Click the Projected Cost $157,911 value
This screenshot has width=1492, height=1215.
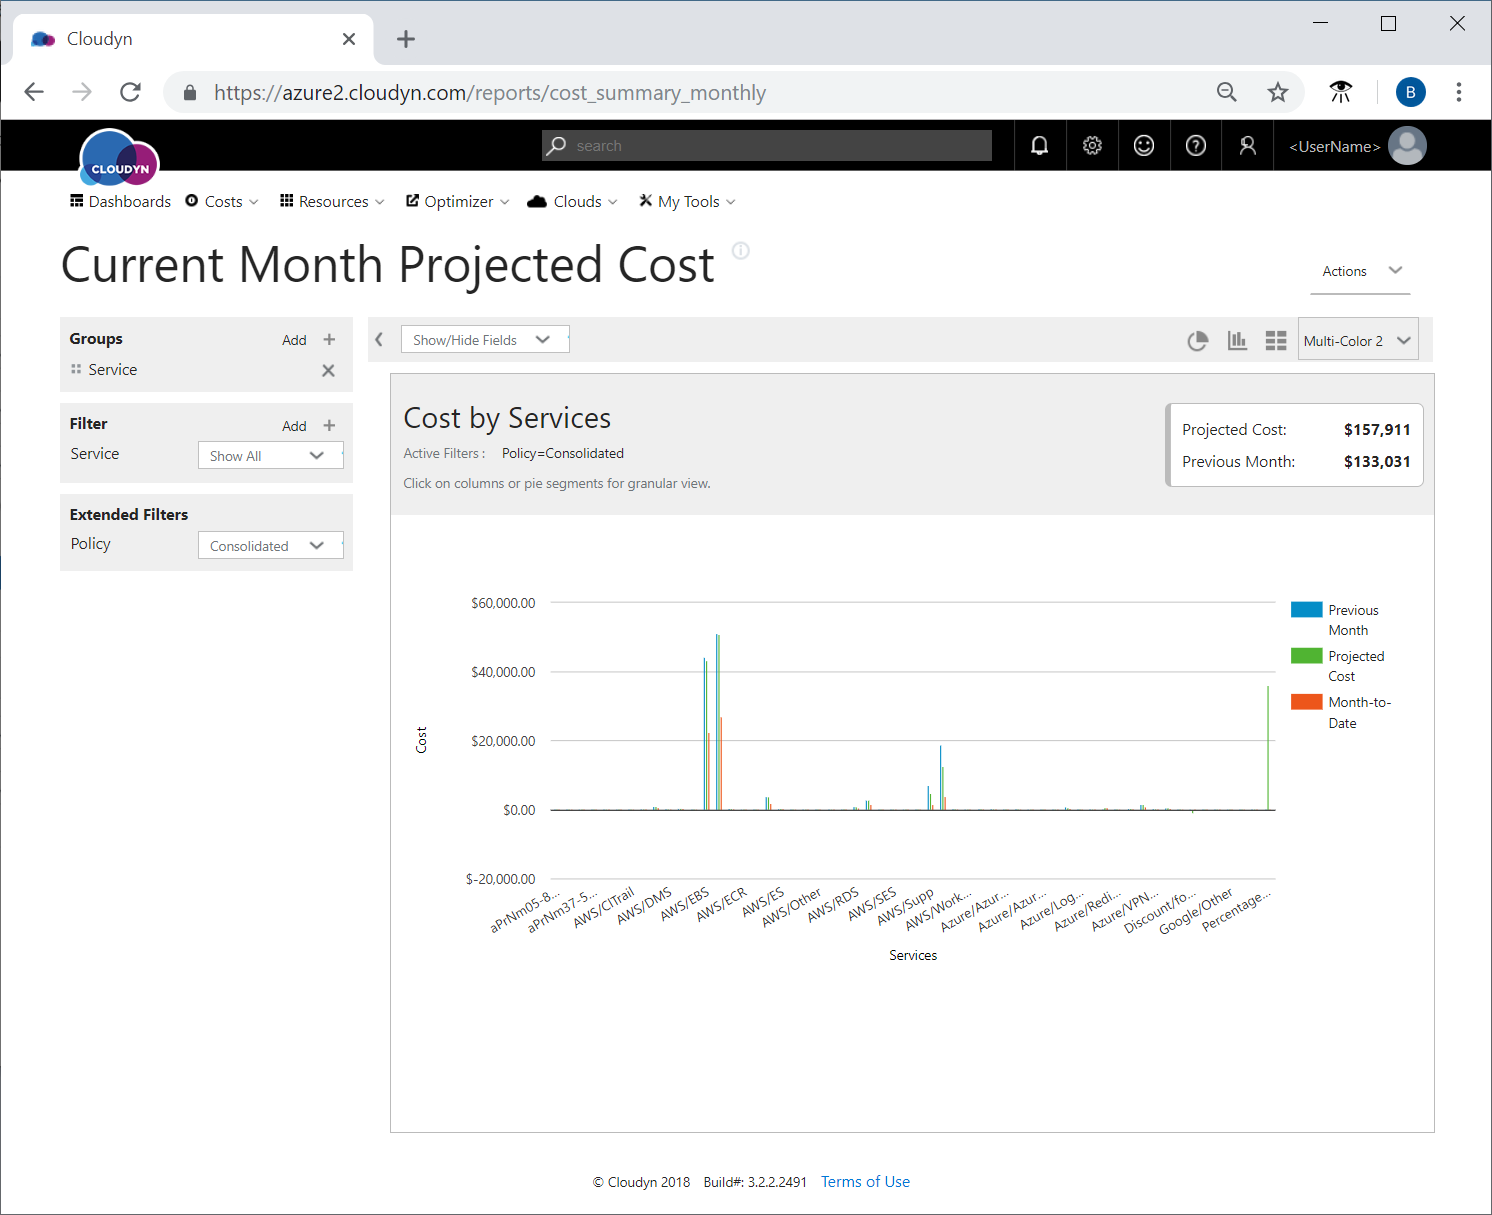[1377, 429]
